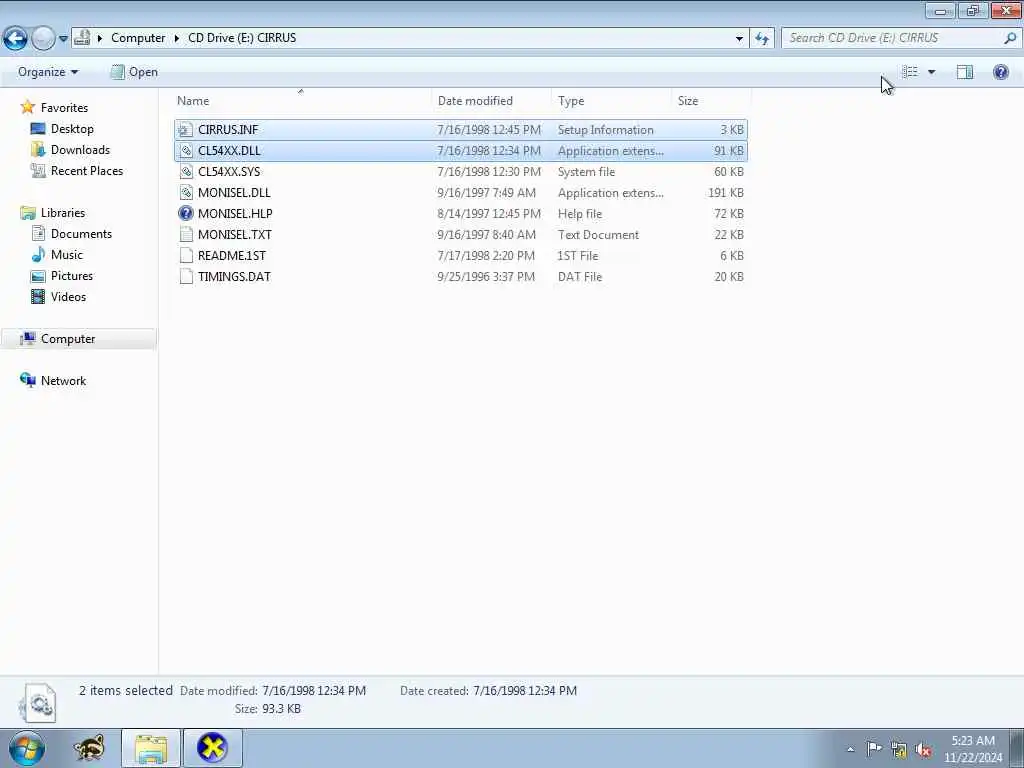Click the Help question mark icon
This screenshot has height=768, width=1024.
click(1000, 72)
